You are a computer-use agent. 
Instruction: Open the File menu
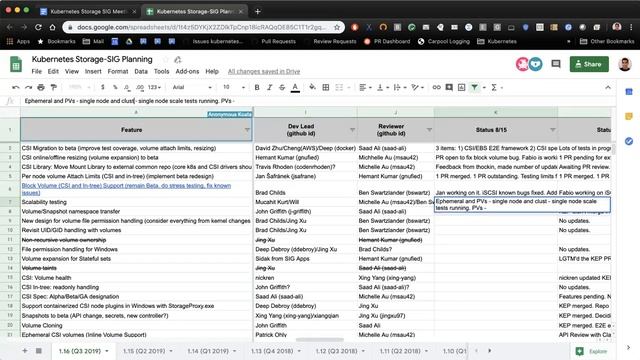coord(37,71)
